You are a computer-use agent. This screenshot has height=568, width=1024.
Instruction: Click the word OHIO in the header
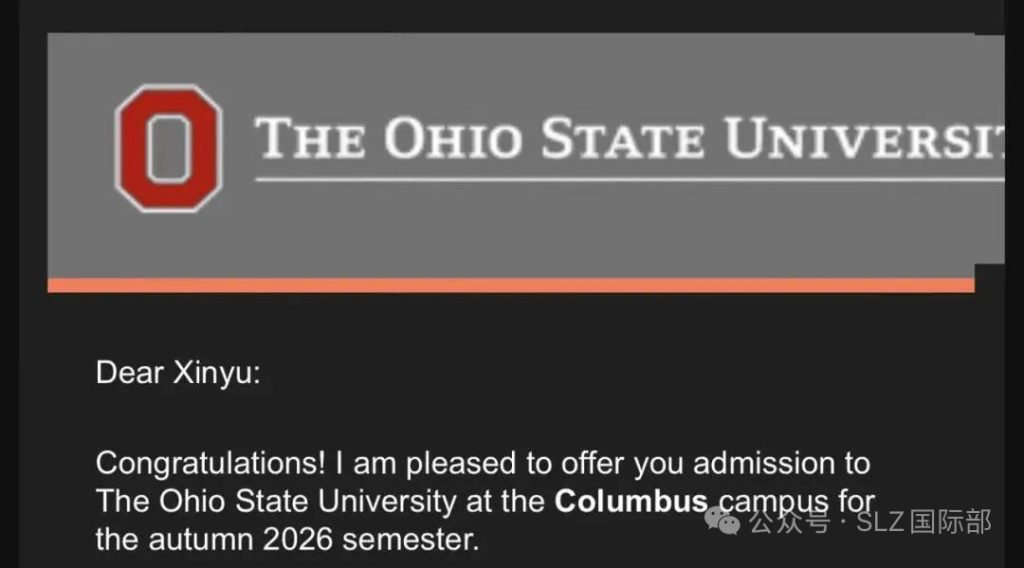coord(452,141)
